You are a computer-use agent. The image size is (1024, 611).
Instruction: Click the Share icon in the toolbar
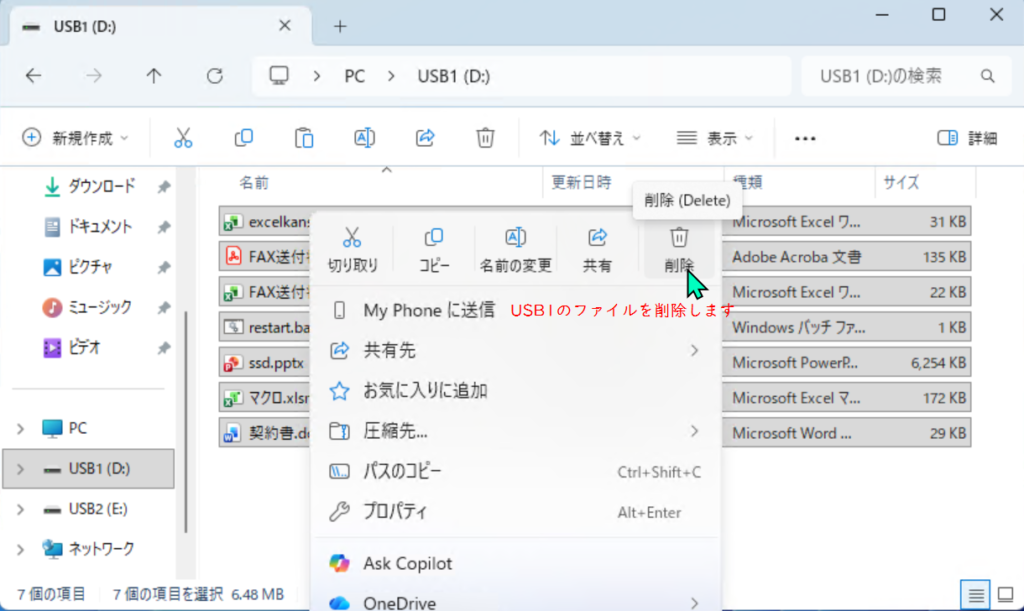click(425, 138)
